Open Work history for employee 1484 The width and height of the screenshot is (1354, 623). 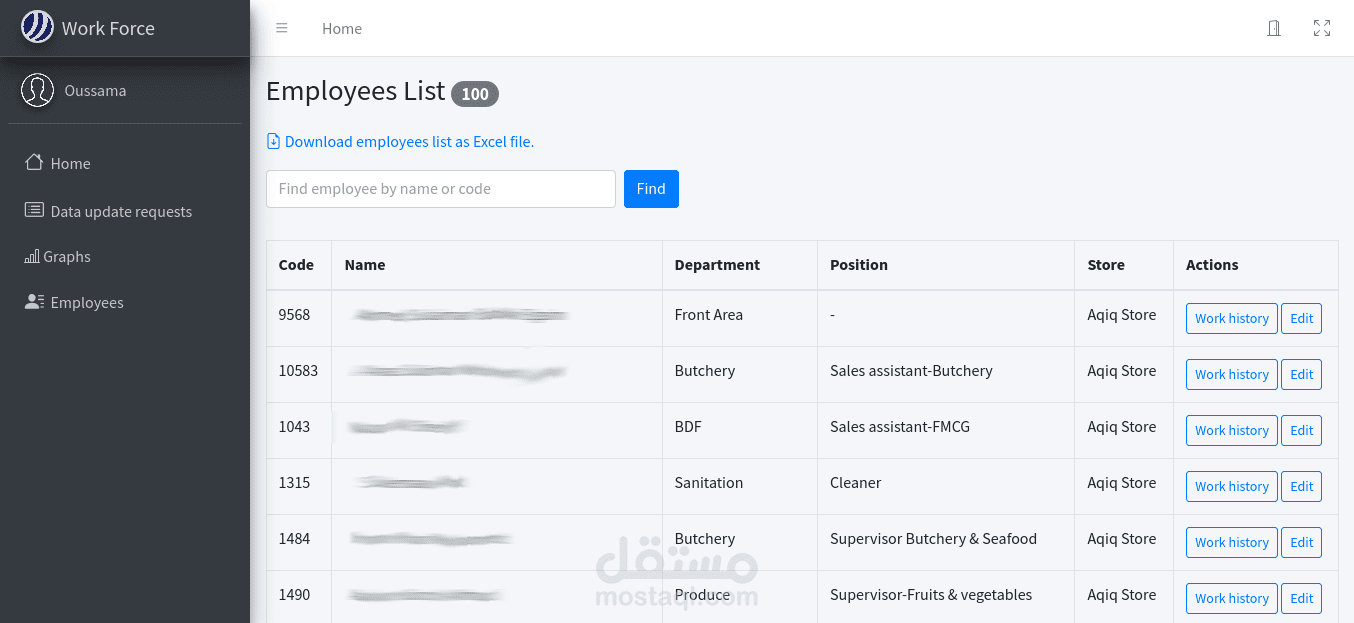click(1231, 542)
